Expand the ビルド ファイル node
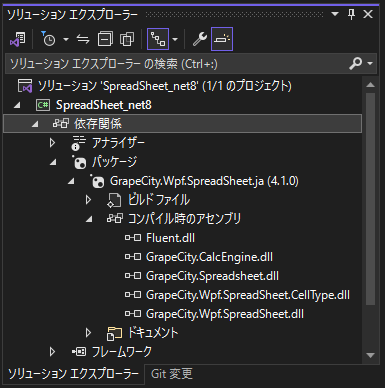 (x=88, y=200)
